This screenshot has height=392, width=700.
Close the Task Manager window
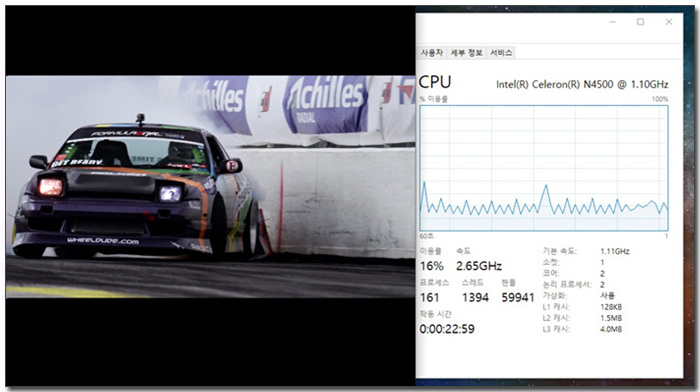point(668,22)
